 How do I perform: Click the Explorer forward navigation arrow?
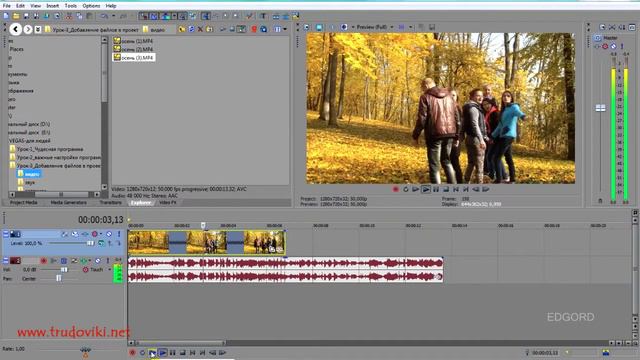click(x=28, y=29)
